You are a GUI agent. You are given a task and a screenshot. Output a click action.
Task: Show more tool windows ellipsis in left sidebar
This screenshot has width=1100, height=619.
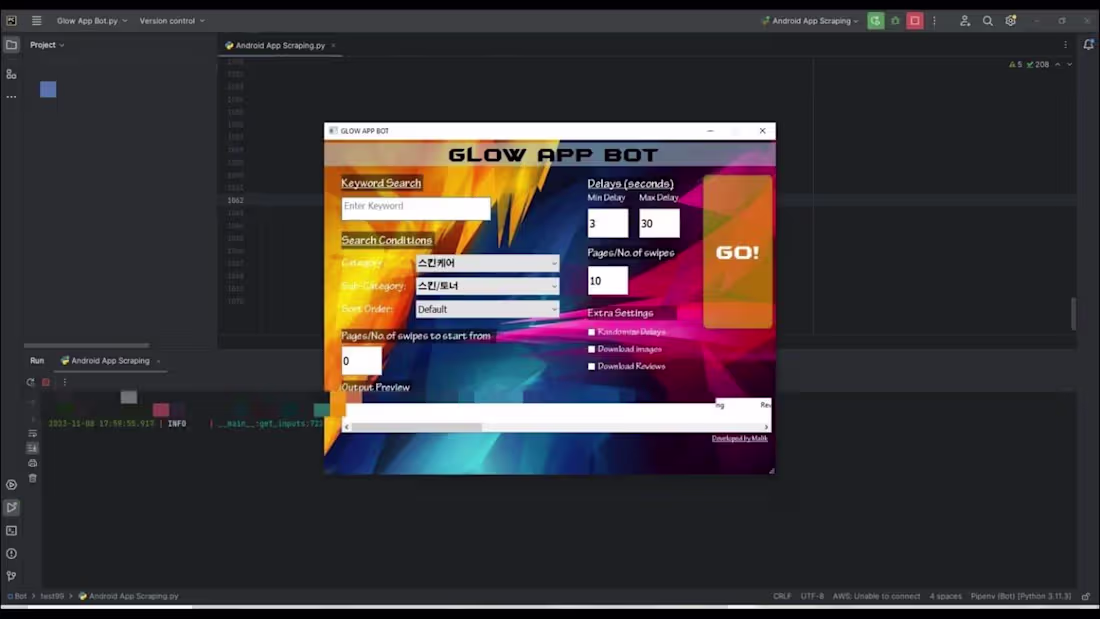point(11,97)
